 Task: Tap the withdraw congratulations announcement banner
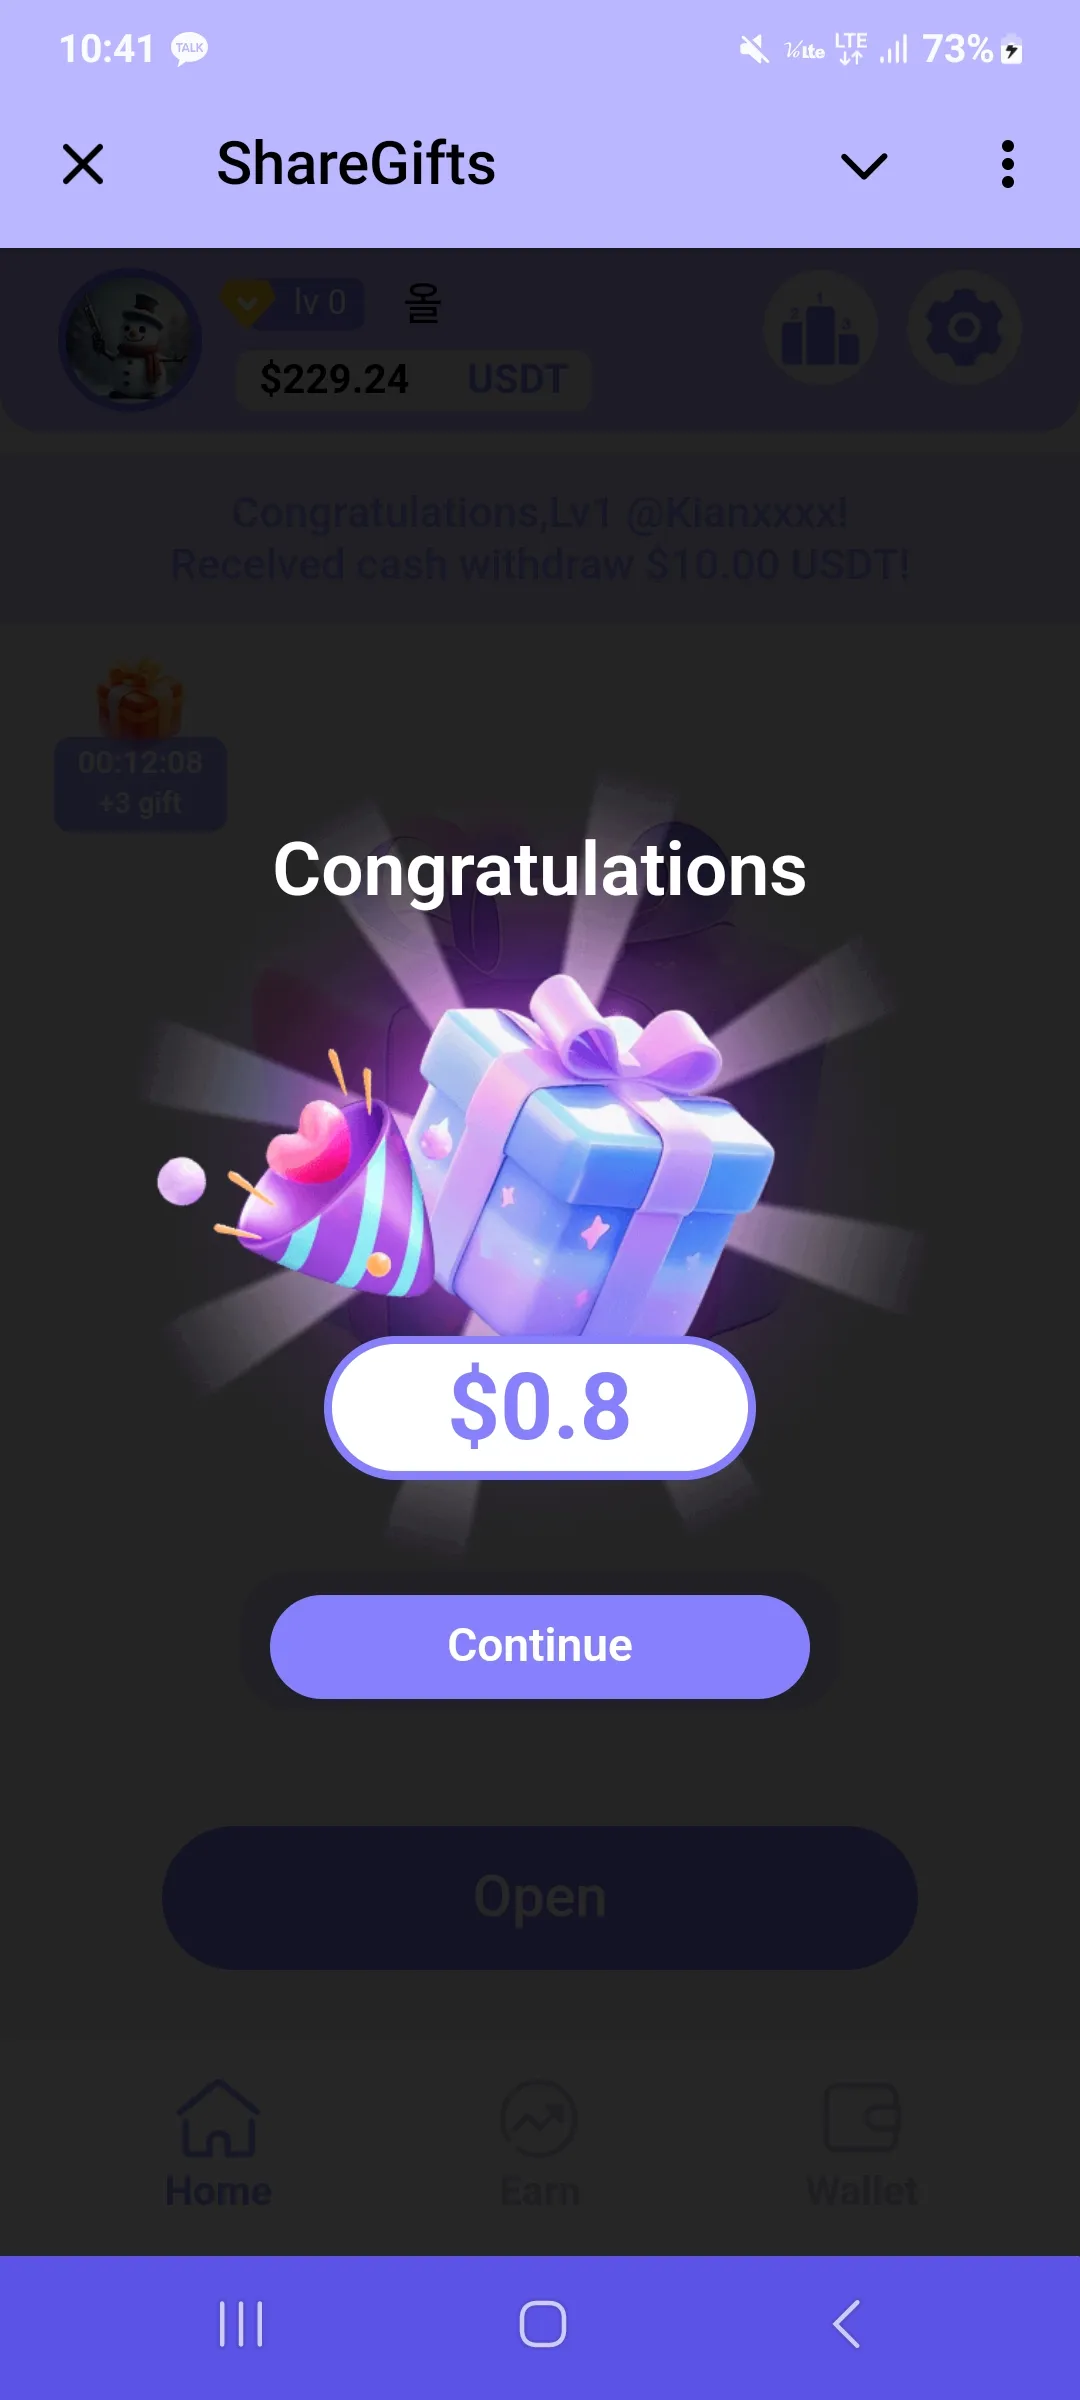click(x=540, y=539)
